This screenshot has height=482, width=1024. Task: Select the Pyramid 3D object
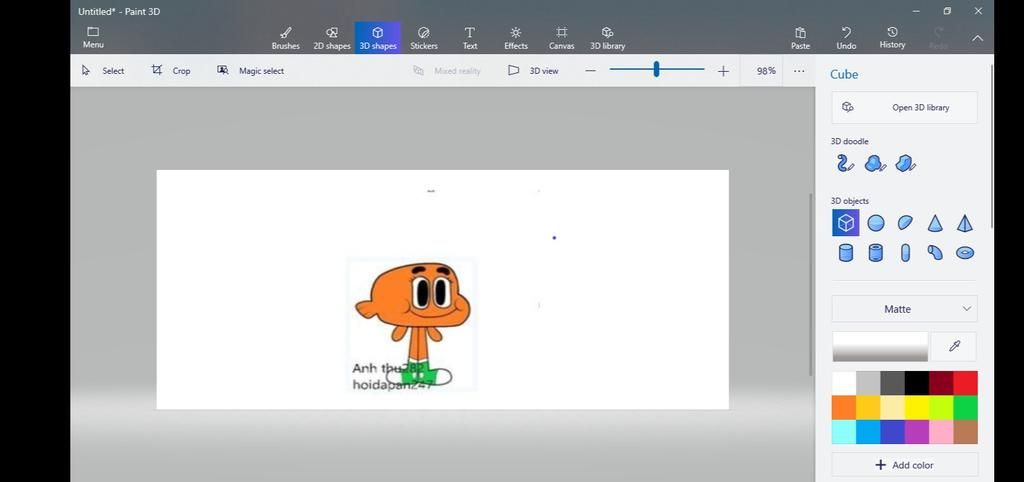tap(965, 223)
